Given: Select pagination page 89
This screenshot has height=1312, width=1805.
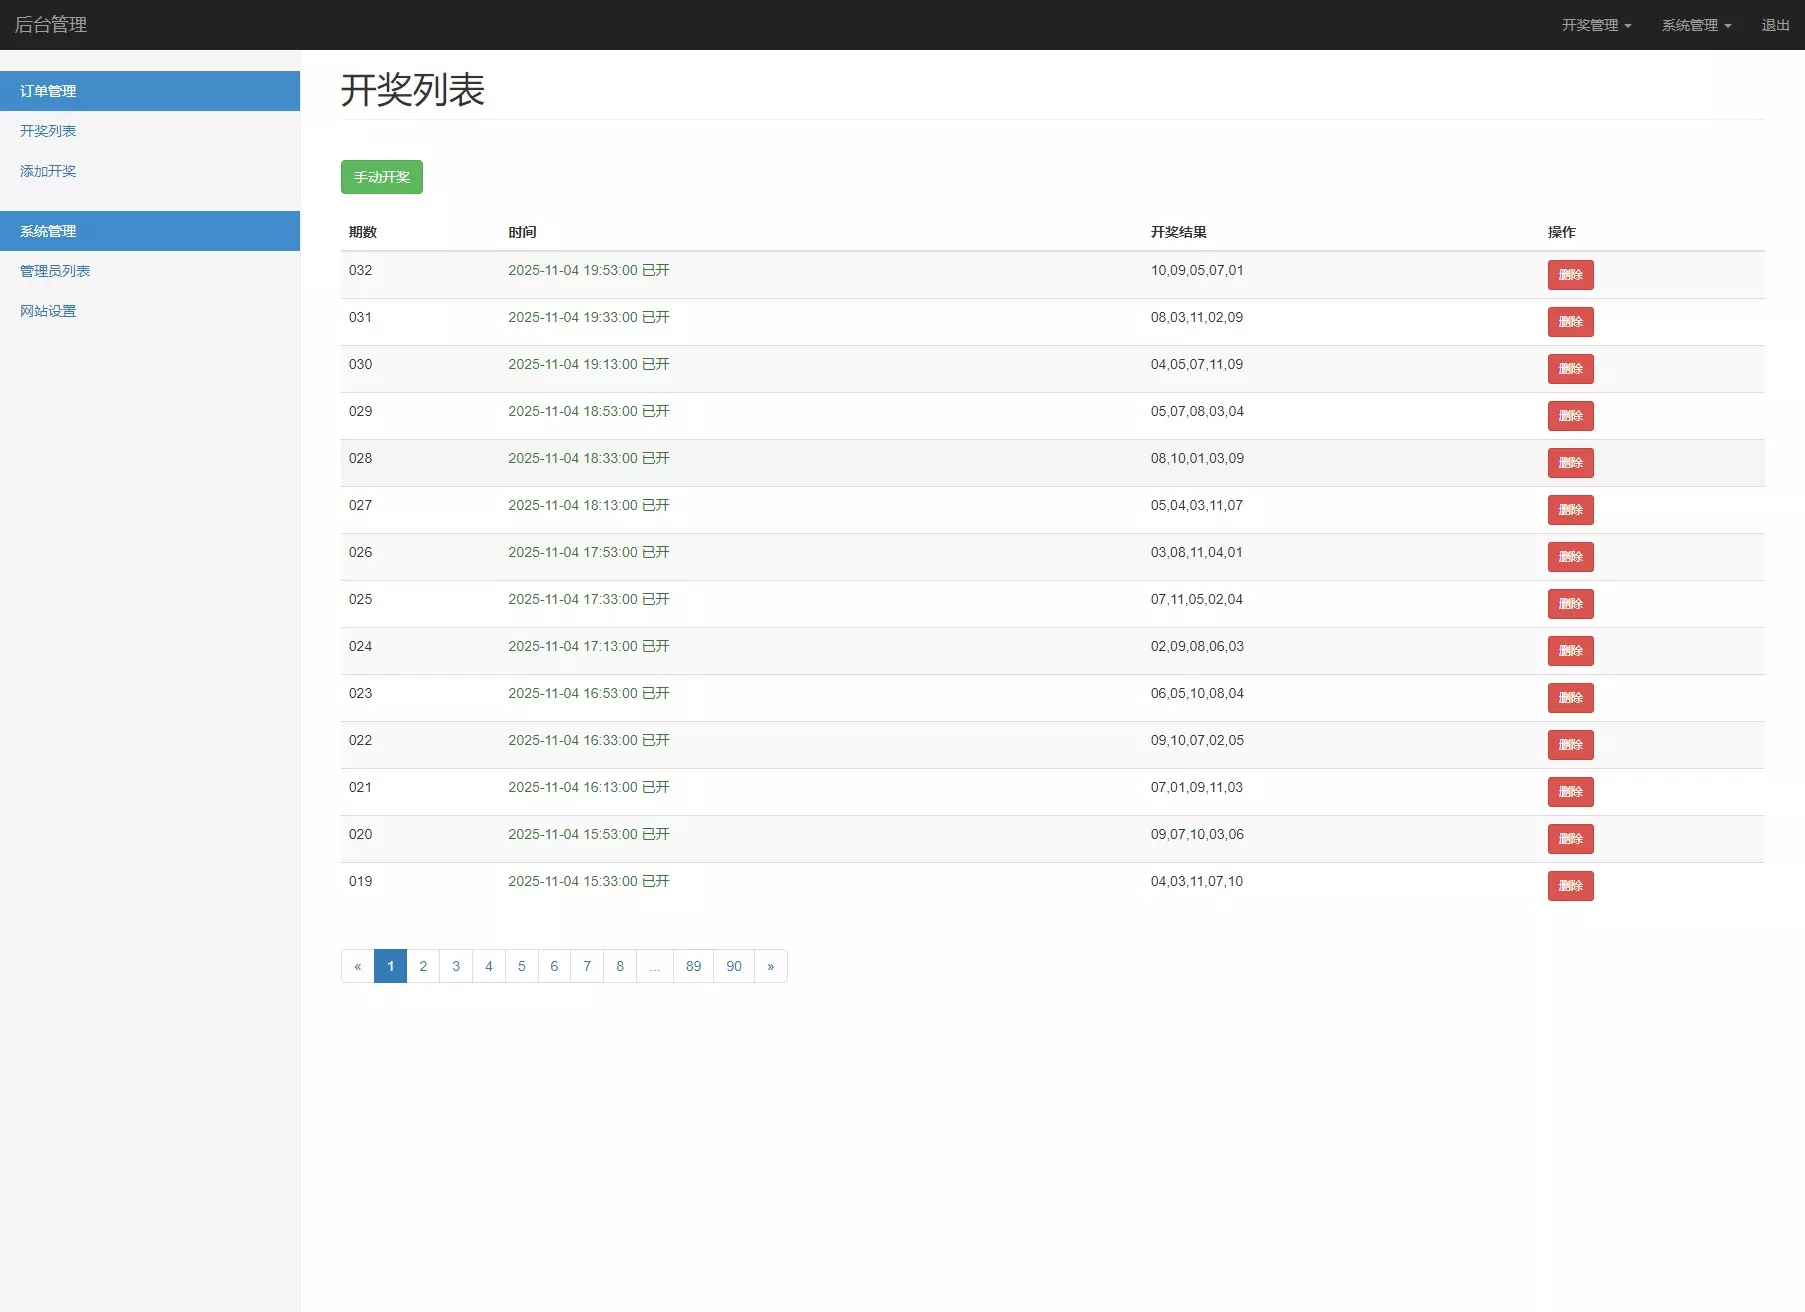Looking at the screenshot, I should (x=693, y=966).
